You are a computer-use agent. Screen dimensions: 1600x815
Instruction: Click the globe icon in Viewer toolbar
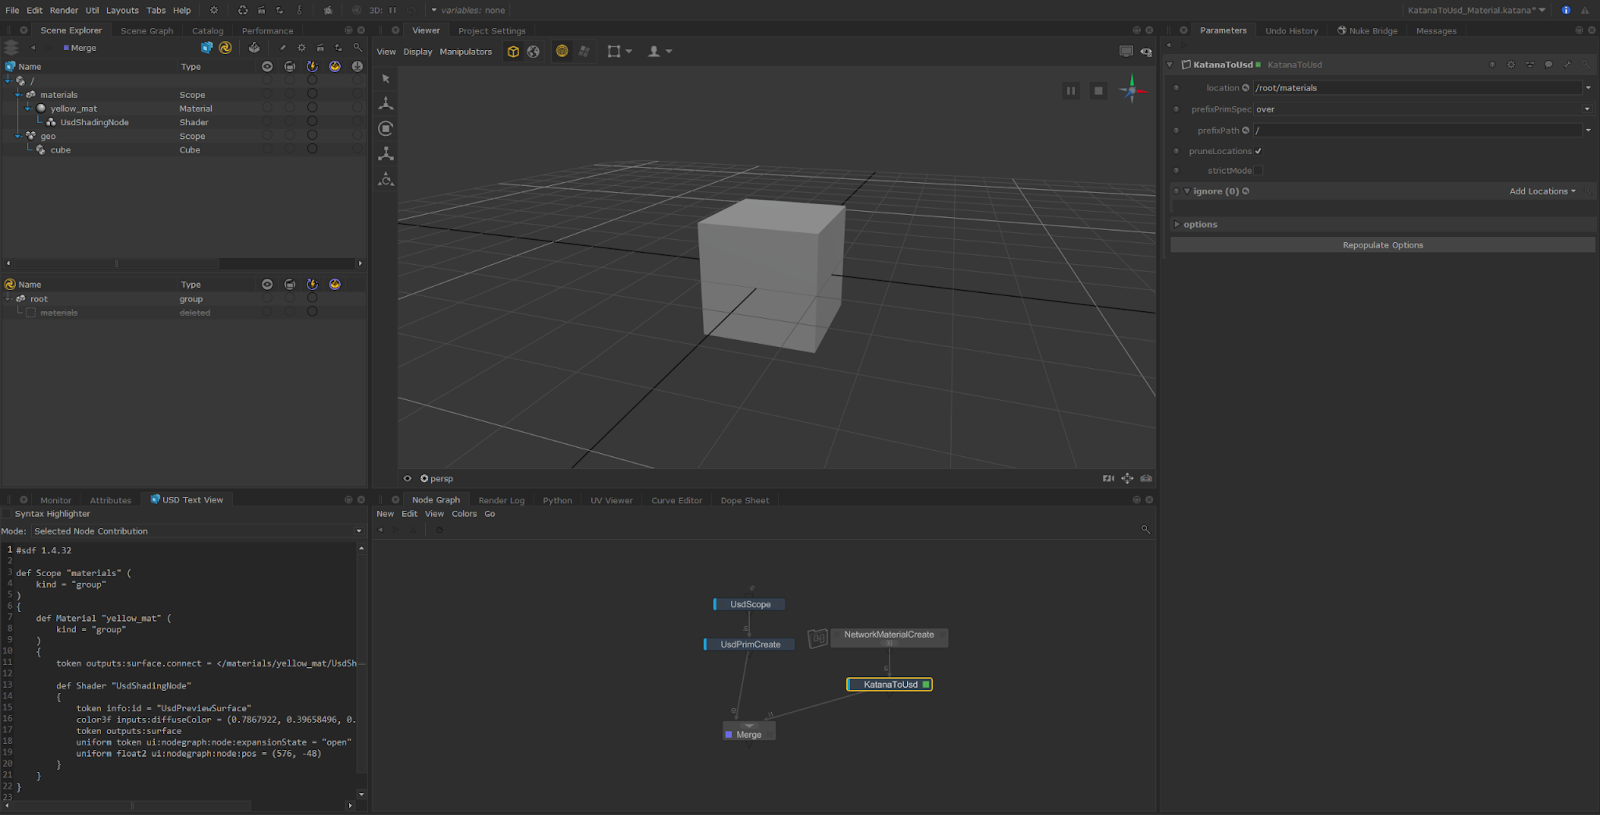point(534,52)
